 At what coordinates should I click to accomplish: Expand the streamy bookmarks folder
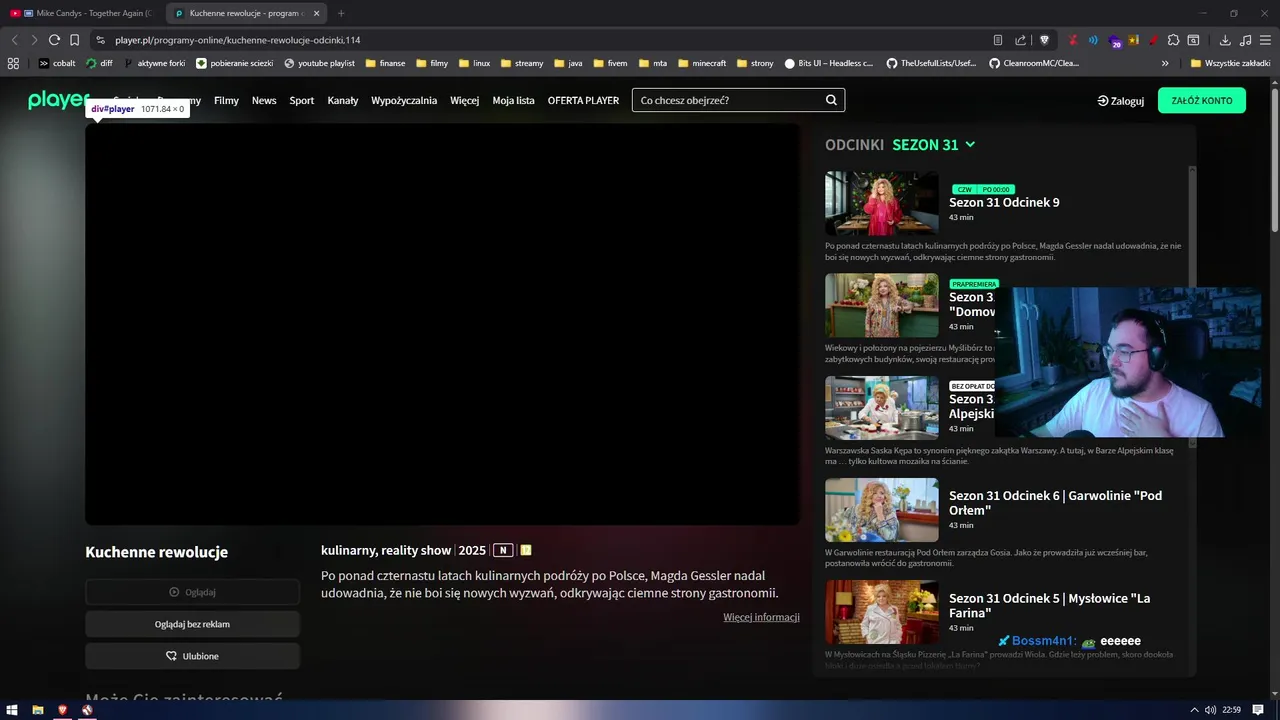pyautogui.click(x=522, y=63)
